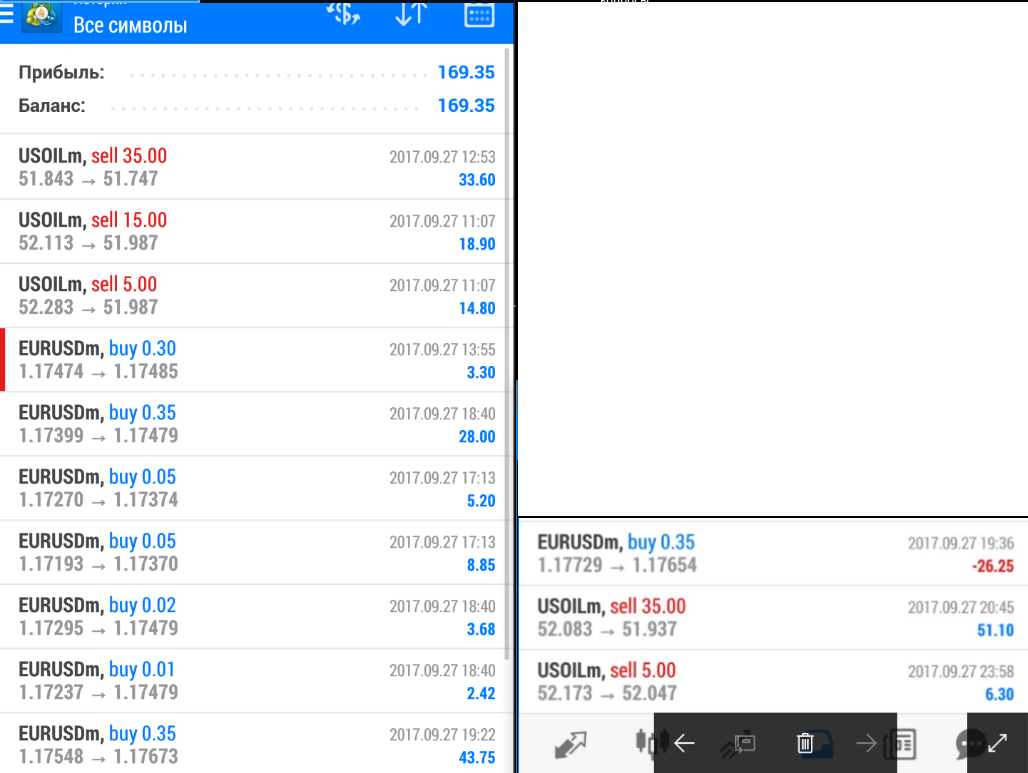Click the profit value 18.90
The height and width of the screenshot is (773, 1028).
coord(477,244)
